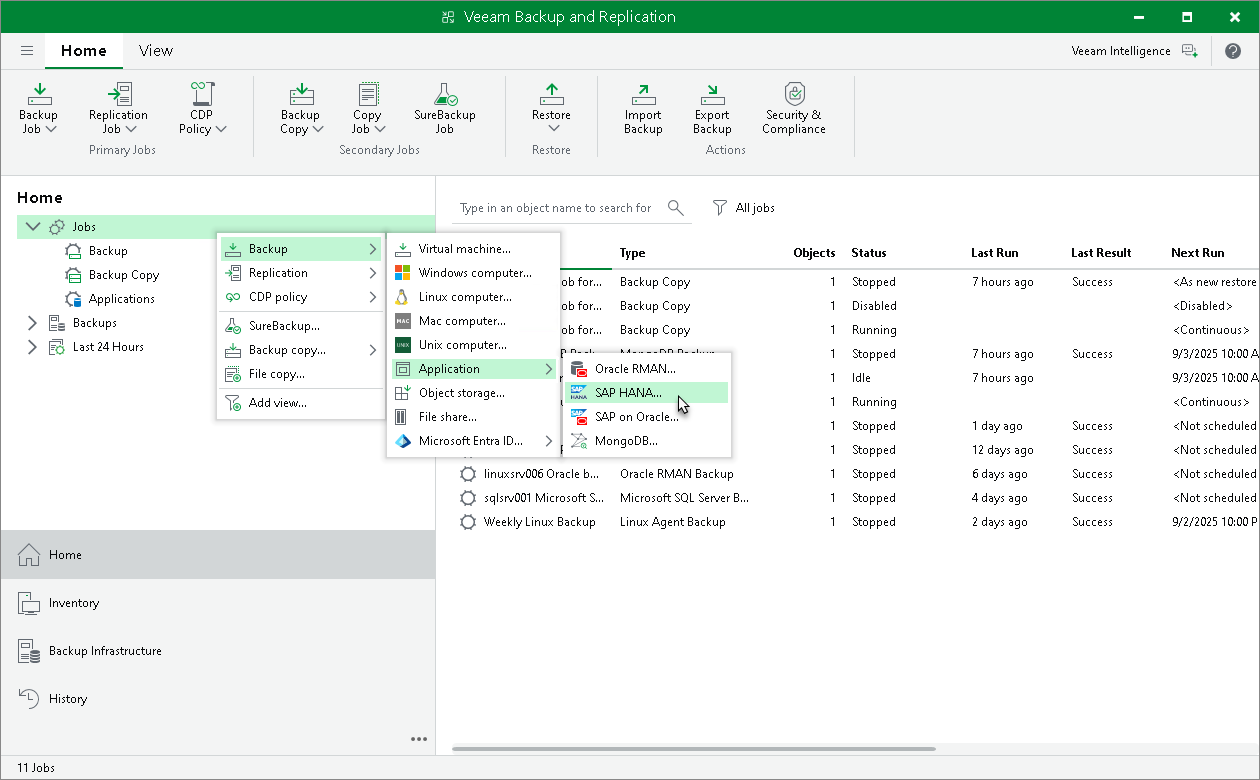The width and height of the screenshot is (1260, 780).
Task: Switch to the Home ribbon tab
Action: pyautogui.click(x=84, y=51)
